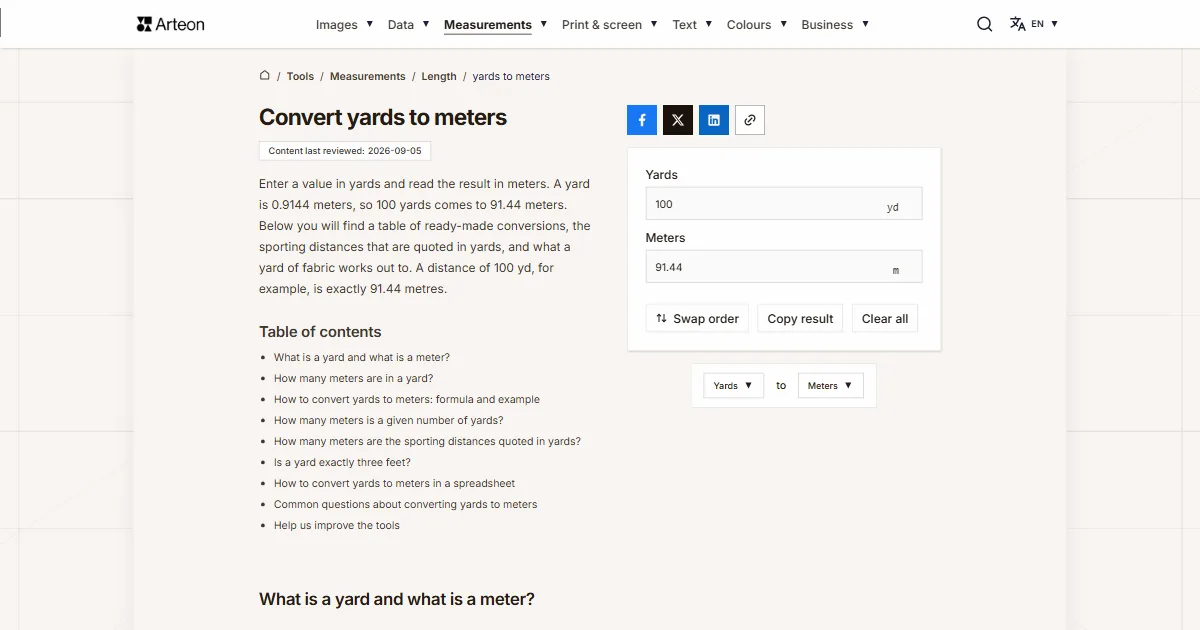
Task: Open the Measurements breadcrumb link
Action: pos(368,76)
